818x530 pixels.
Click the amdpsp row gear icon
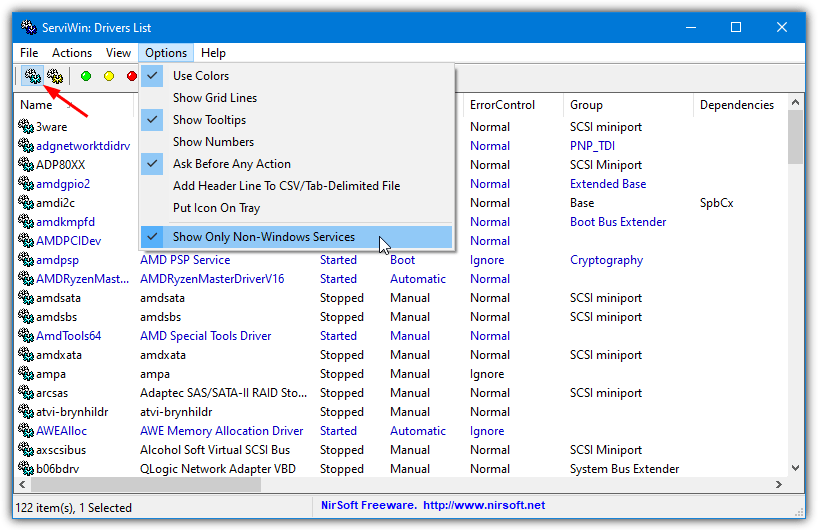[x=26, y=260]
